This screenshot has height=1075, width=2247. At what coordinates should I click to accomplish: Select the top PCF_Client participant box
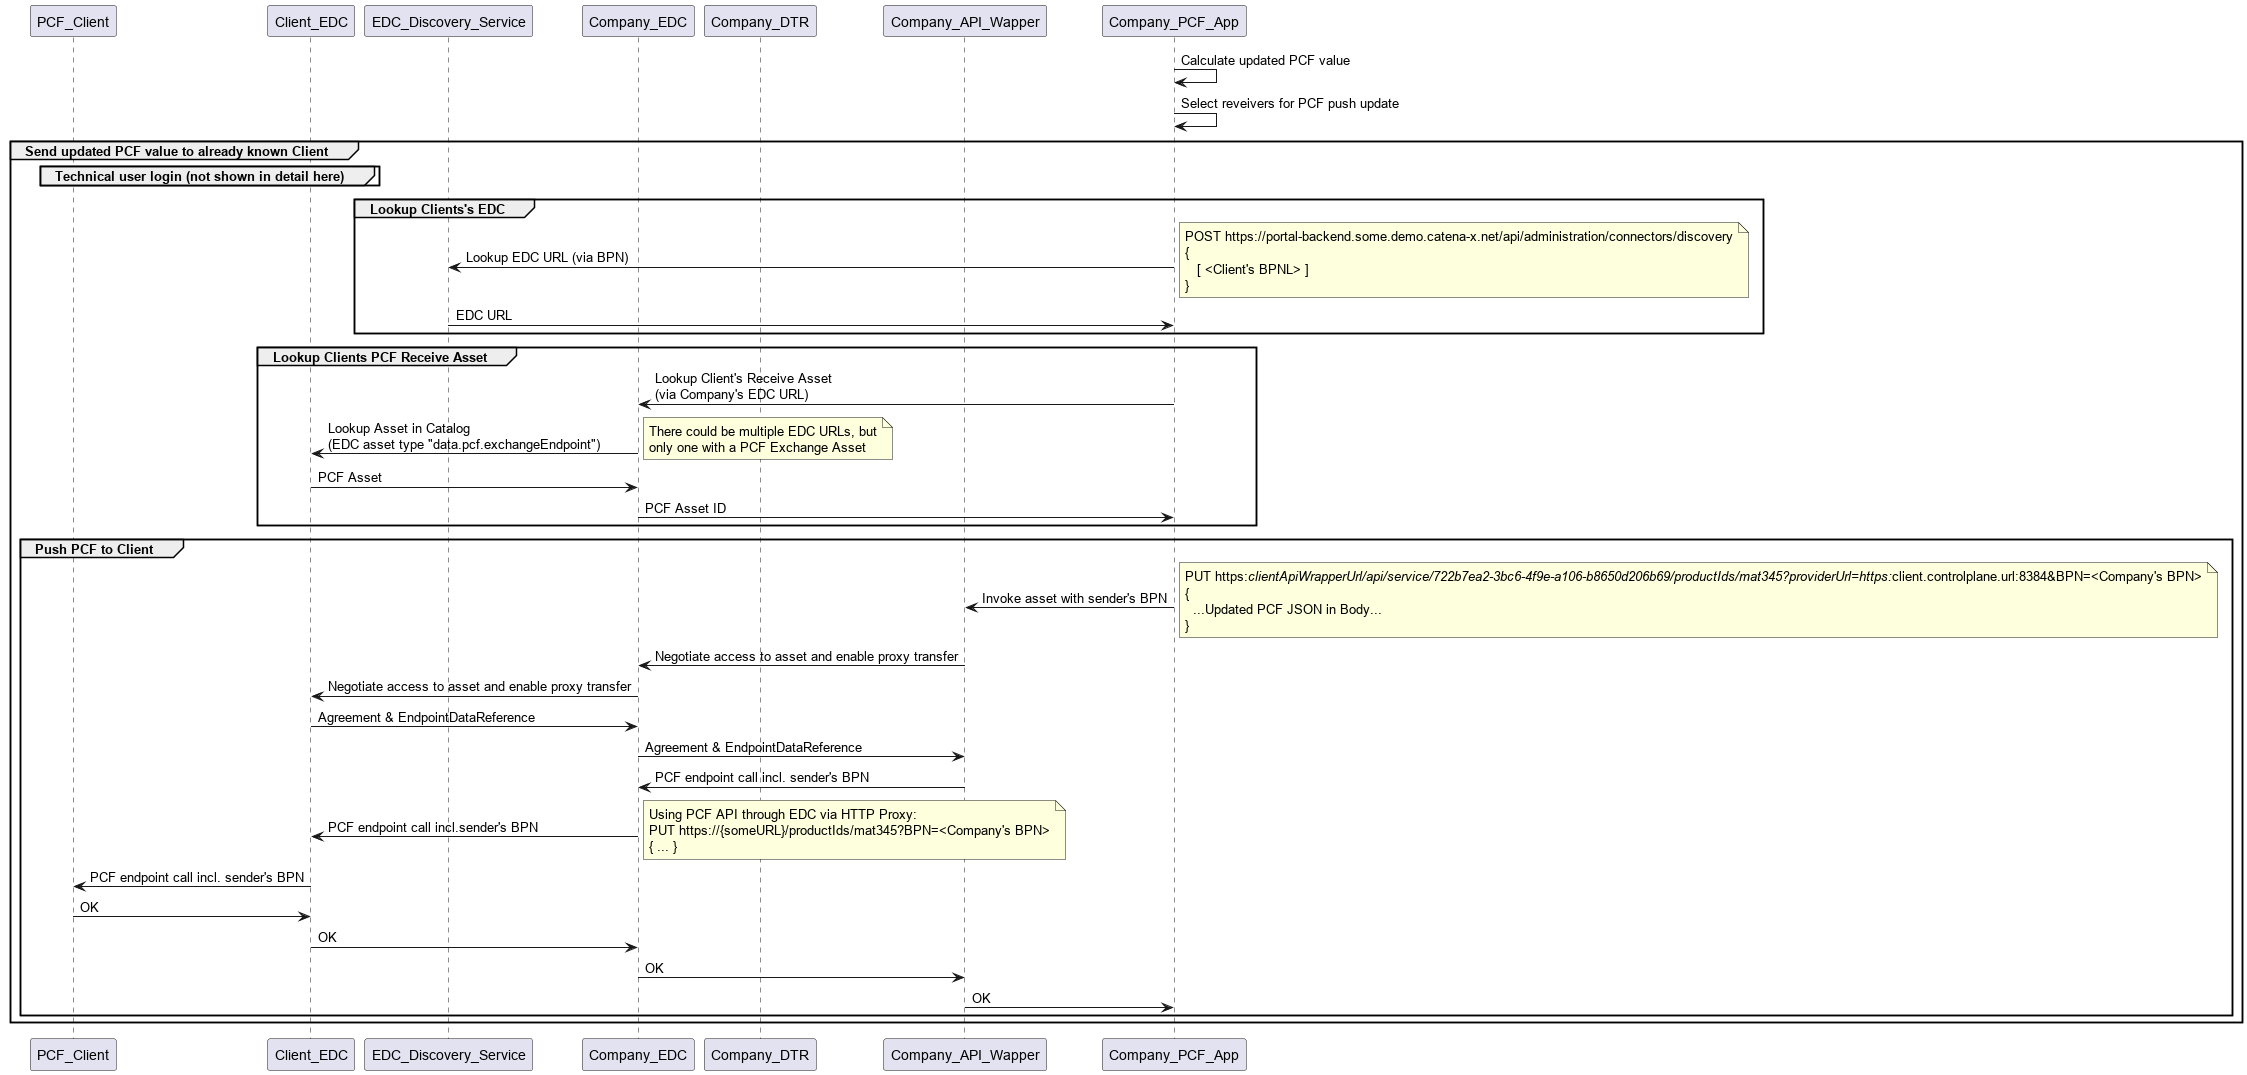pyautogui.click(x=73, y=21)
